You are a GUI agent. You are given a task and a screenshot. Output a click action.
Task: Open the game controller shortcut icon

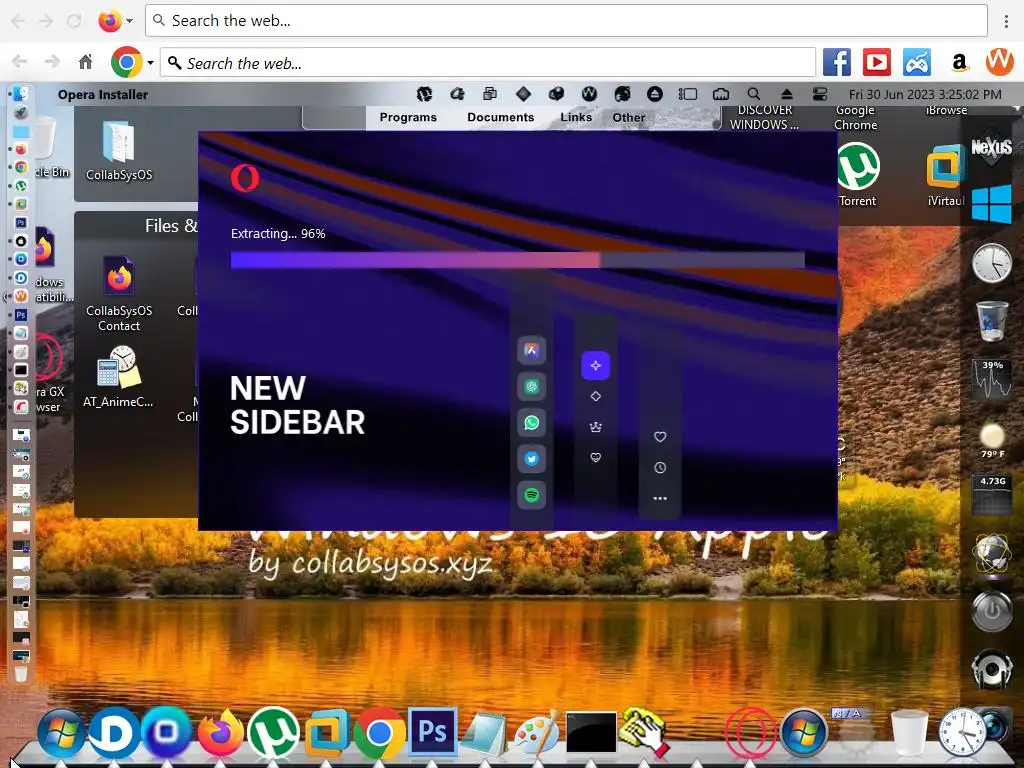[917, 63]
